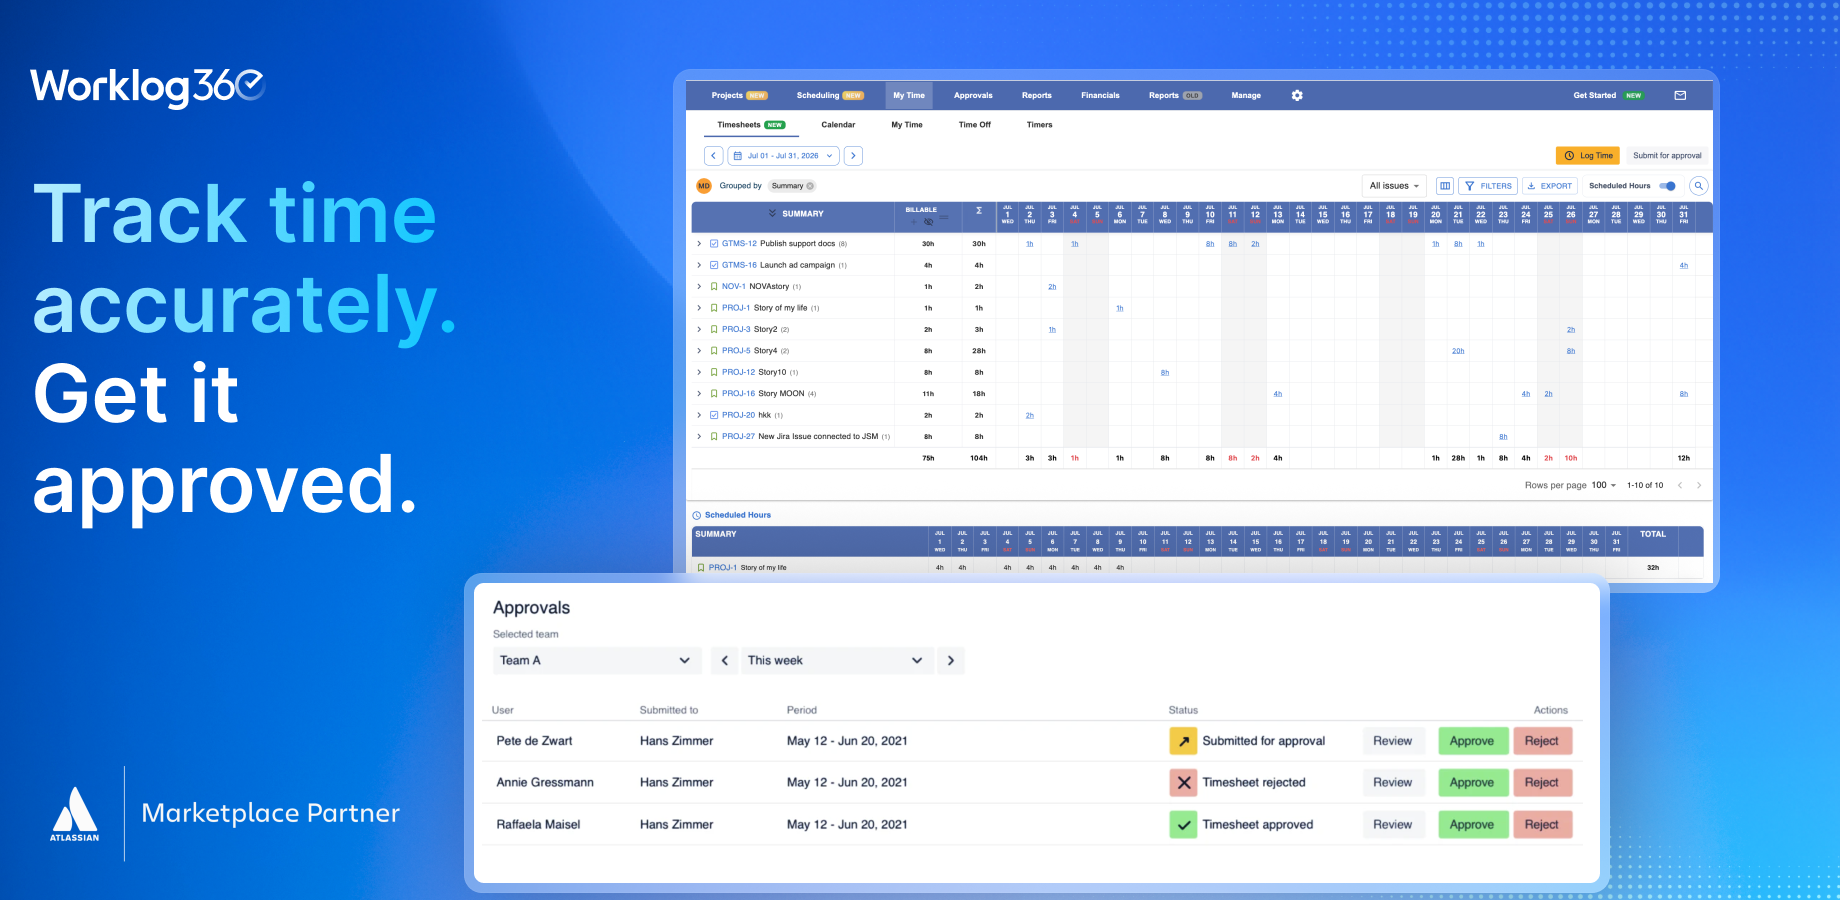1840x900 pixels.
Task: Click the task-type icon of GTMS-16 Launch ad campaign
Action: [x=714, y=265]
